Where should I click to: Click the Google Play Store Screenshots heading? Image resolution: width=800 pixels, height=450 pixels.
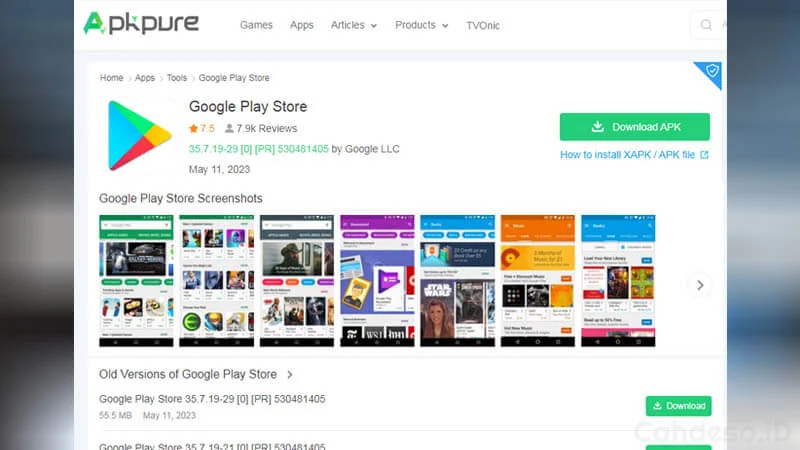click(x=181, y=198)
